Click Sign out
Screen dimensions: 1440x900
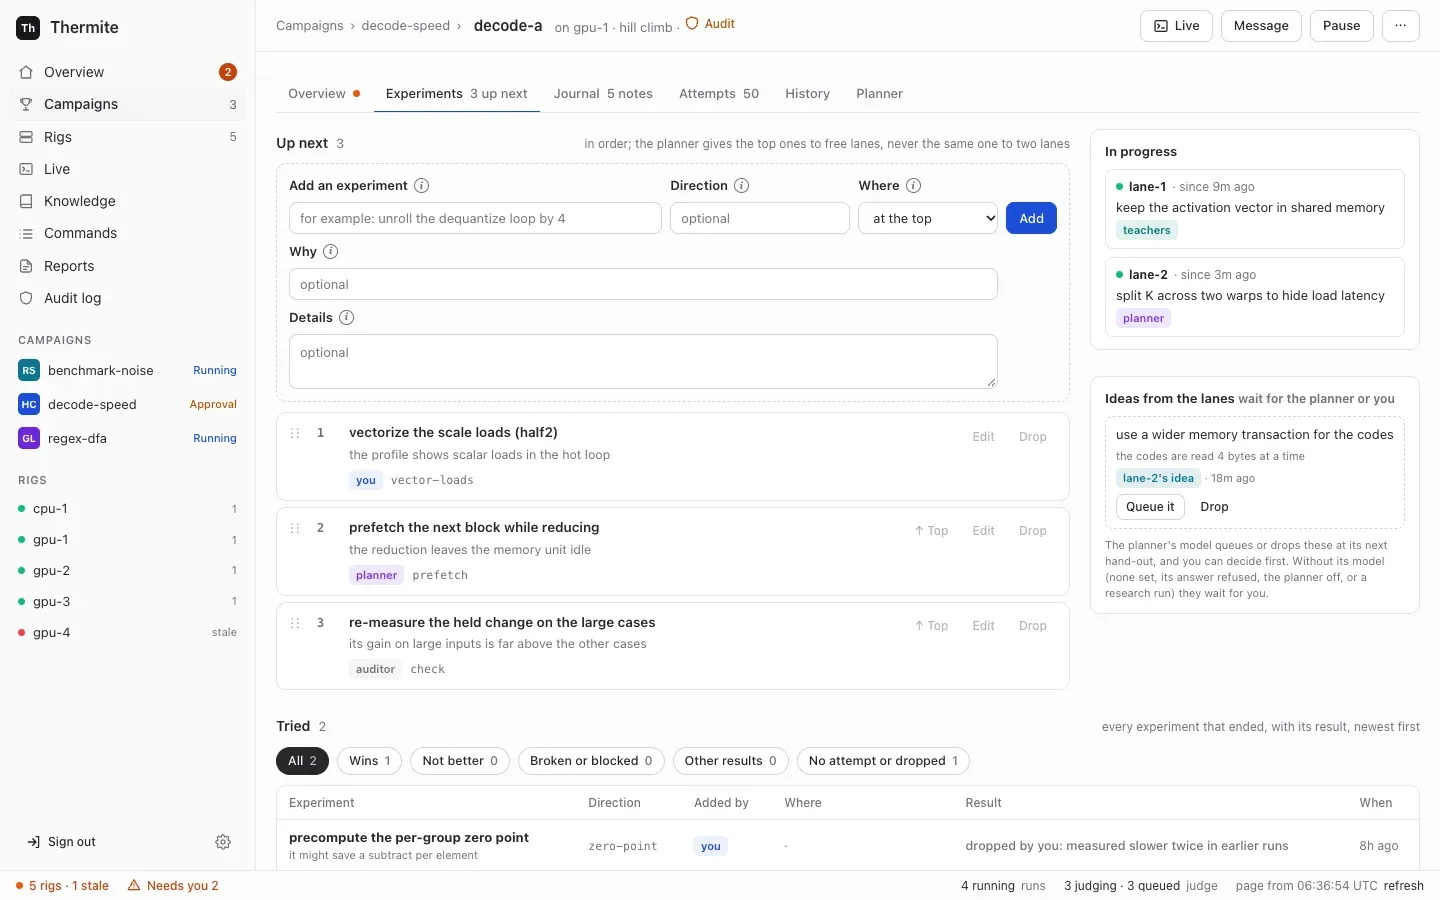click(61, 842)
